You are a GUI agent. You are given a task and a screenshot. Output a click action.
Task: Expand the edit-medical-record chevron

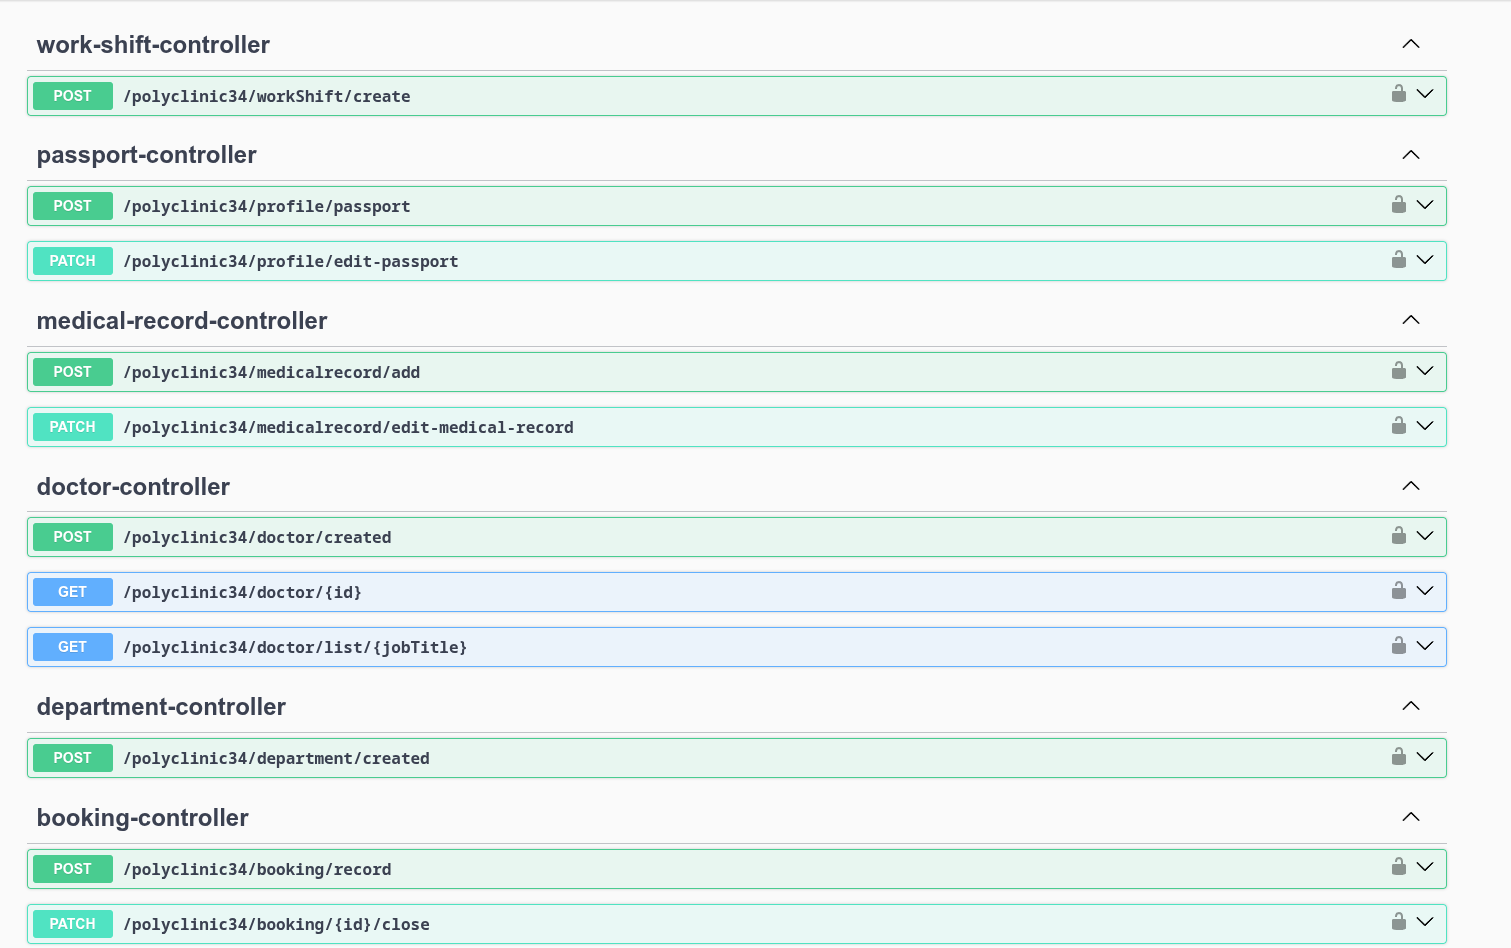point(1425,426)
